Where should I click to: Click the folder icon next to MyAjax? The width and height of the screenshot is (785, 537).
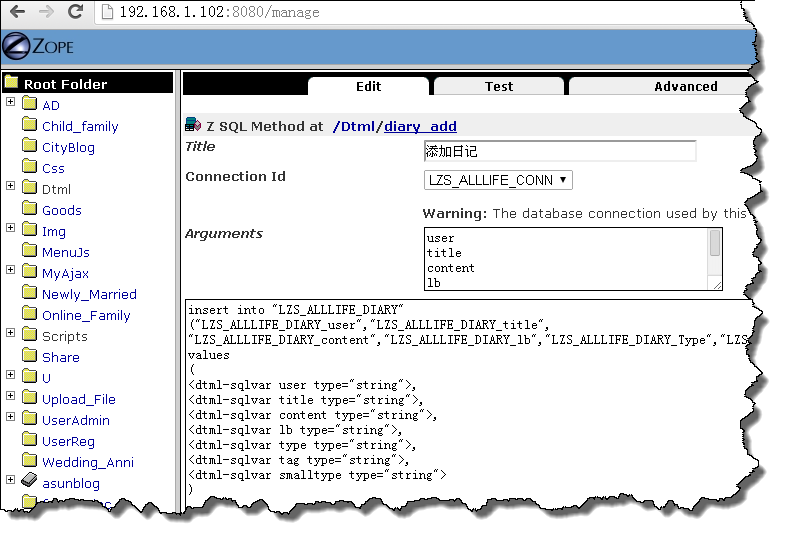[x=30, y=272]
